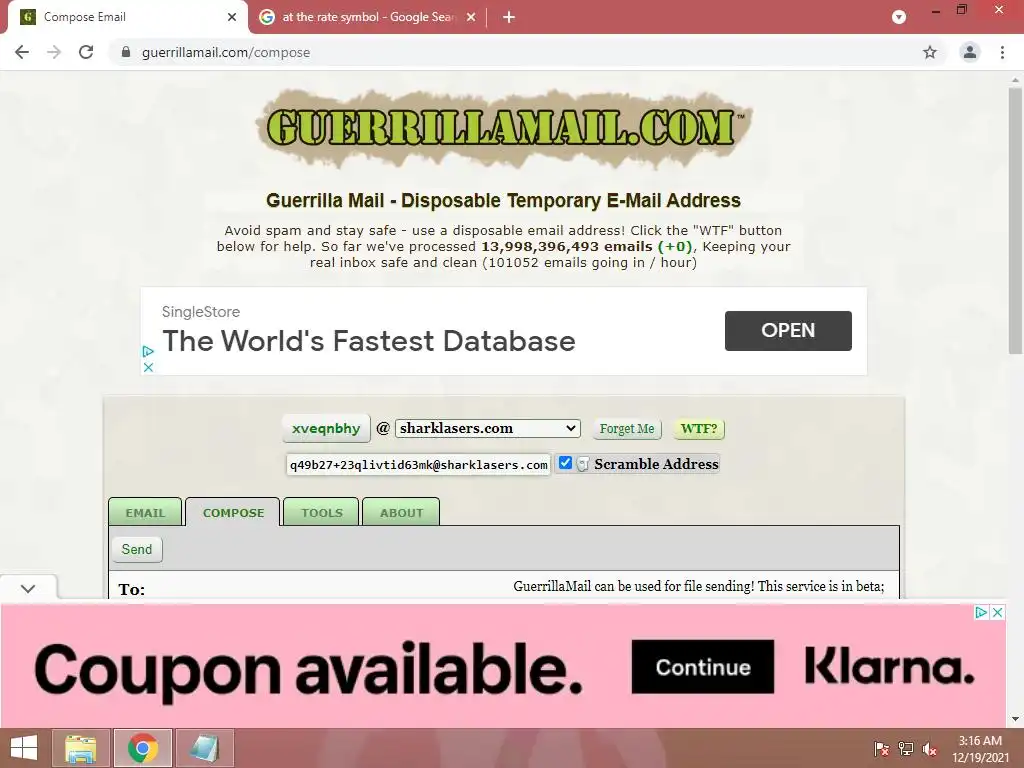
Task: Open the Chrome profile avatar menu
Action: (x=970, y=52)
